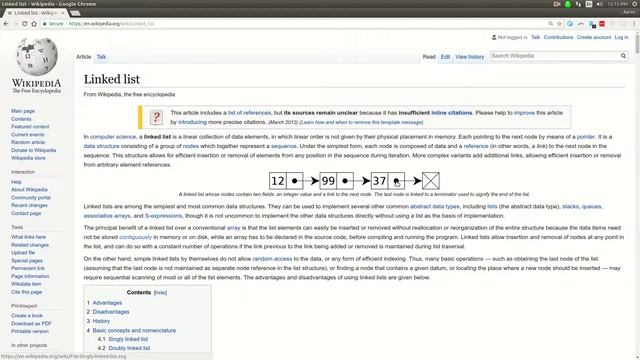Click the browser back arrow
Screen dimensions: 640x360
[x=6, y=24]
